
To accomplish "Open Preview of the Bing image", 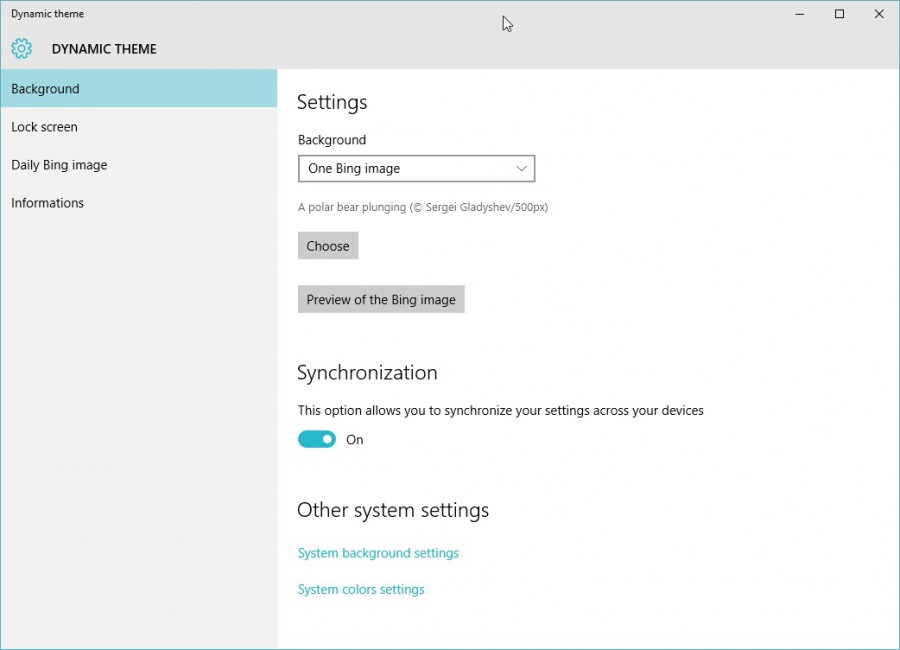I will click(x=381, y=298).
